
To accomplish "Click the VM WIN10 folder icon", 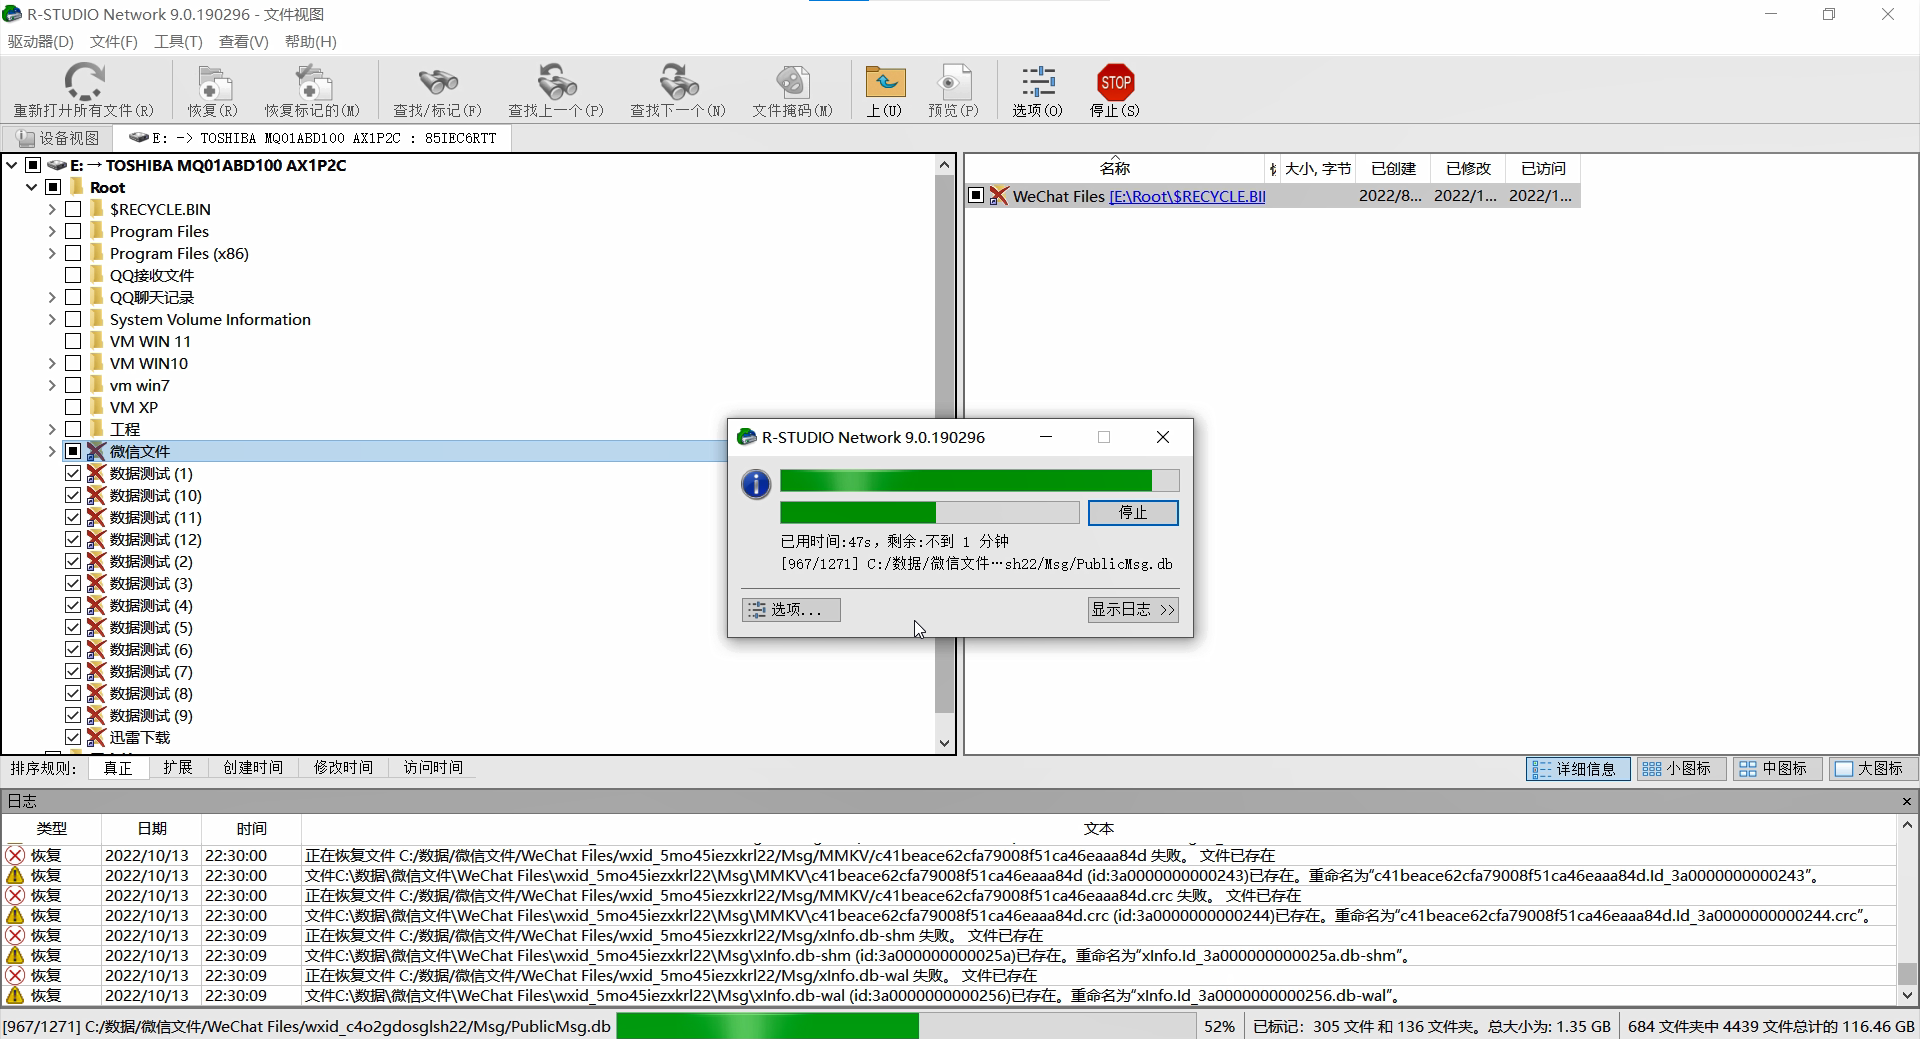I will (96, 363).
